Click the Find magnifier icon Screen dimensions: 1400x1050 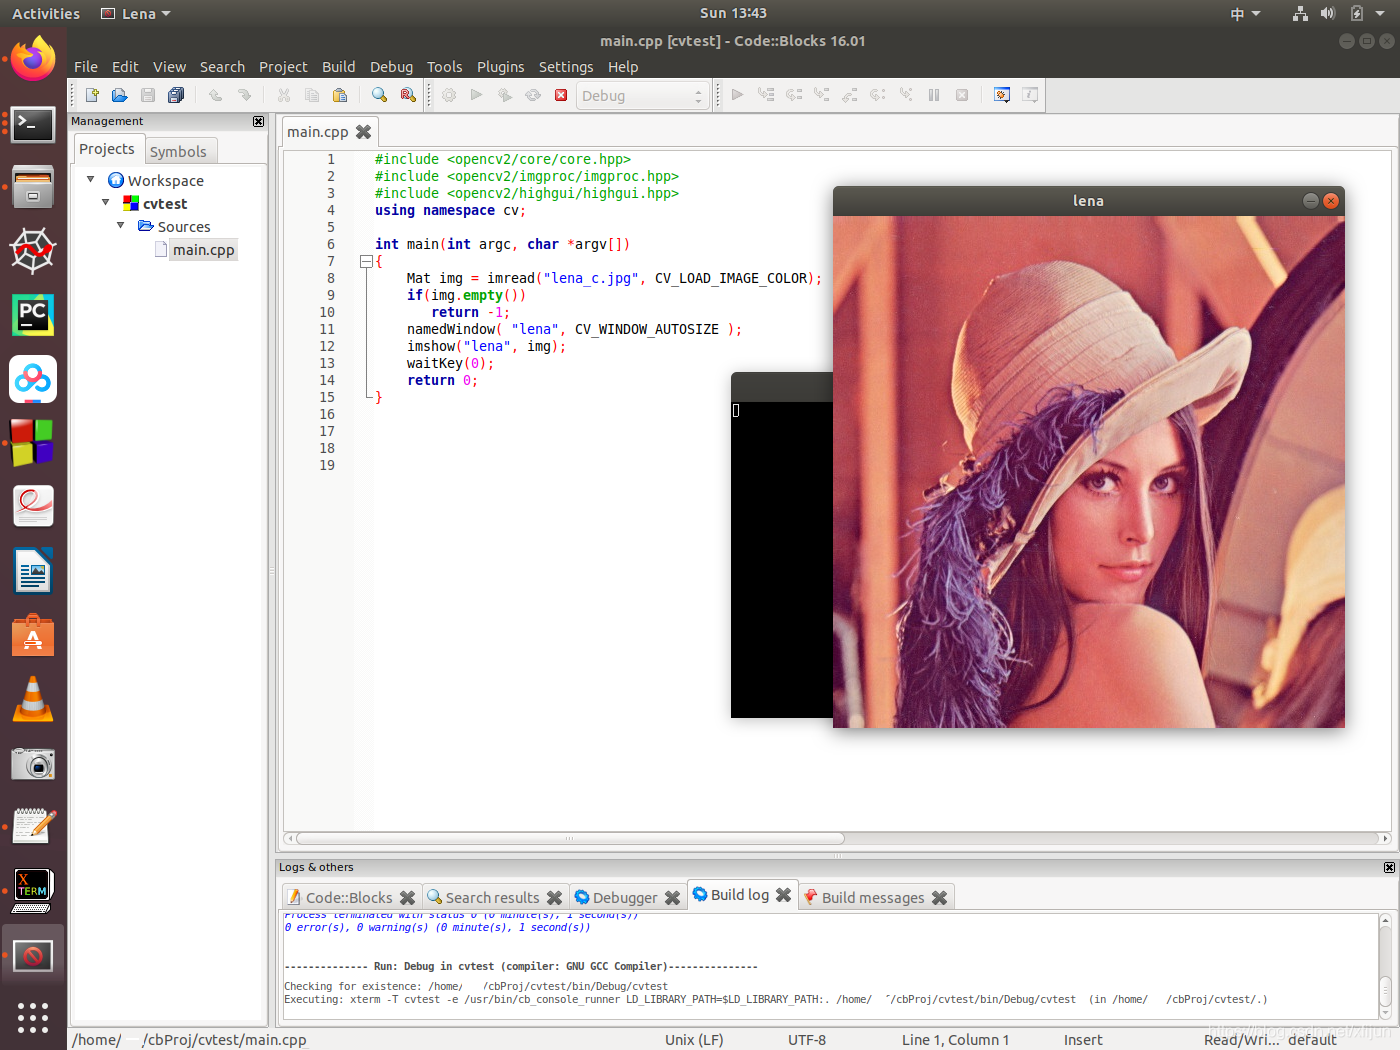(380, 95)
